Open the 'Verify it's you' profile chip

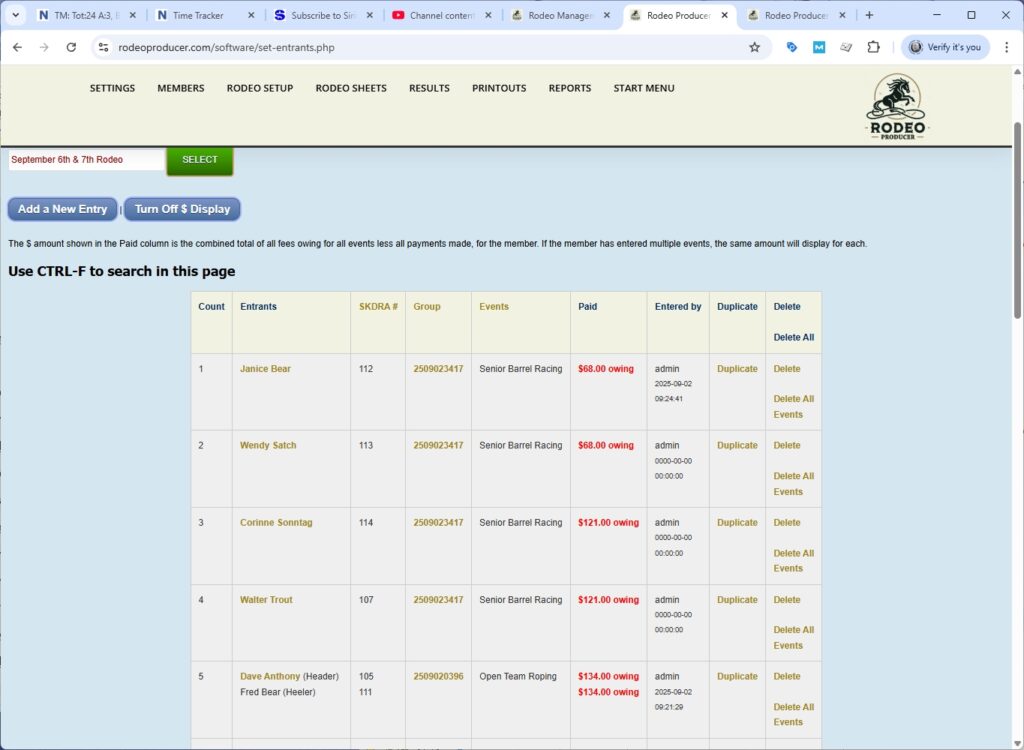coord(944,47)
